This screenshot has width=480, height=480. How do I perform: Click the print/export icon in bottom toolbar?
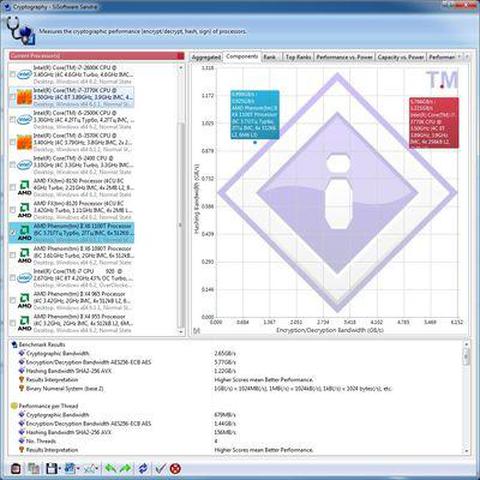(70, 469)
